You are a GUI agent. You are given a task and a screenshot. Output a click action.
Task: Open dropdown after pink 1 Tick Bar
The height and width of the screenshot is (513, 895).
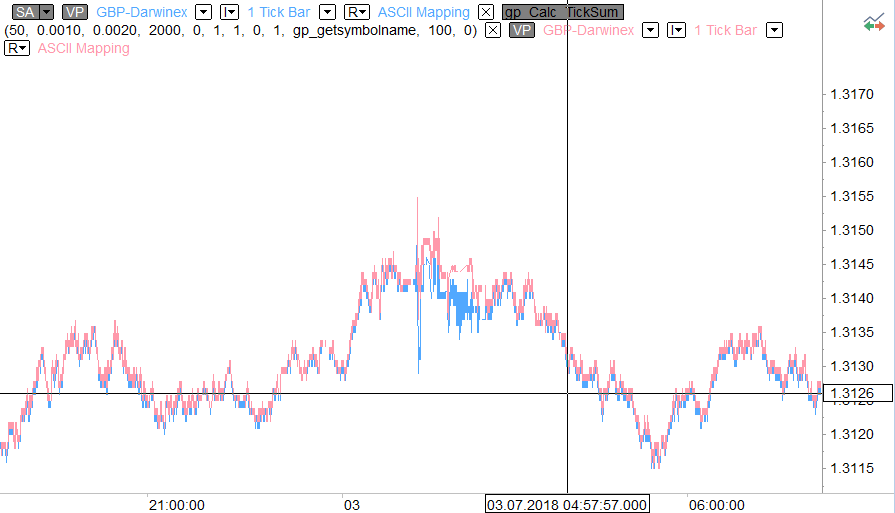(774, 30)
